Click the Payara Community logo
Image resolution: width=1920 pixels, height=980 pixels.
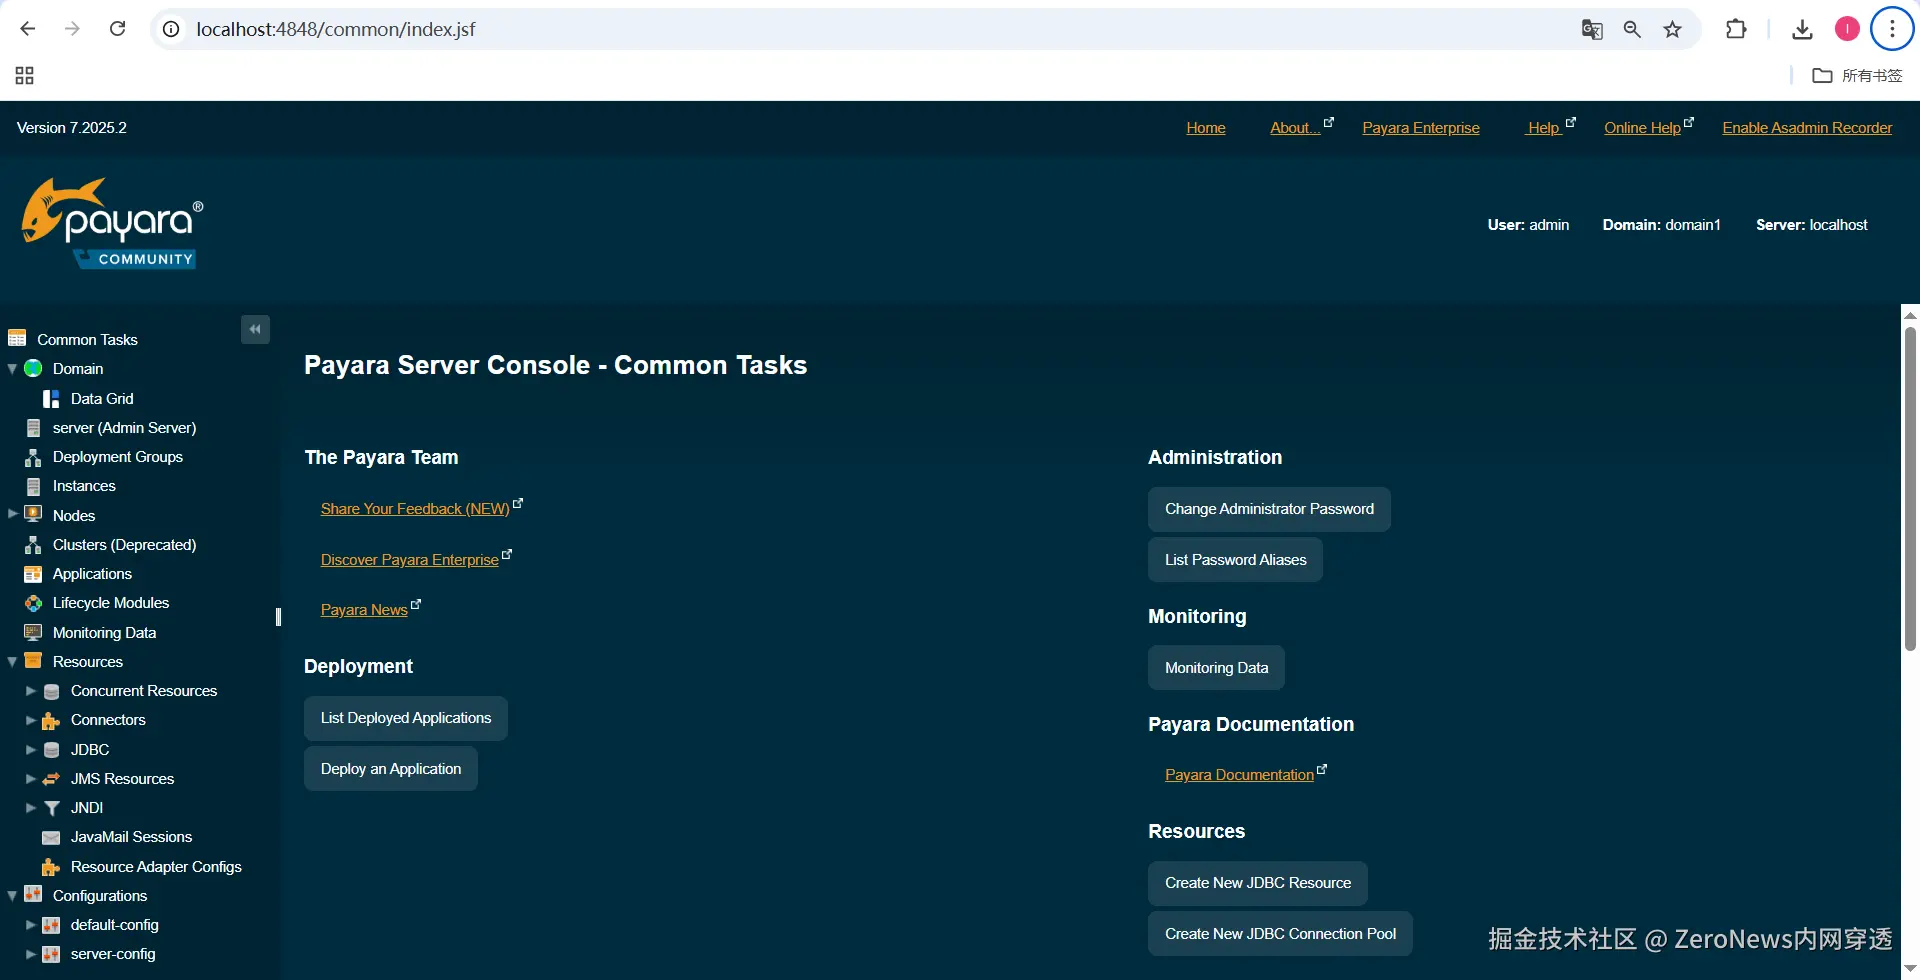(x=112, y=224)
